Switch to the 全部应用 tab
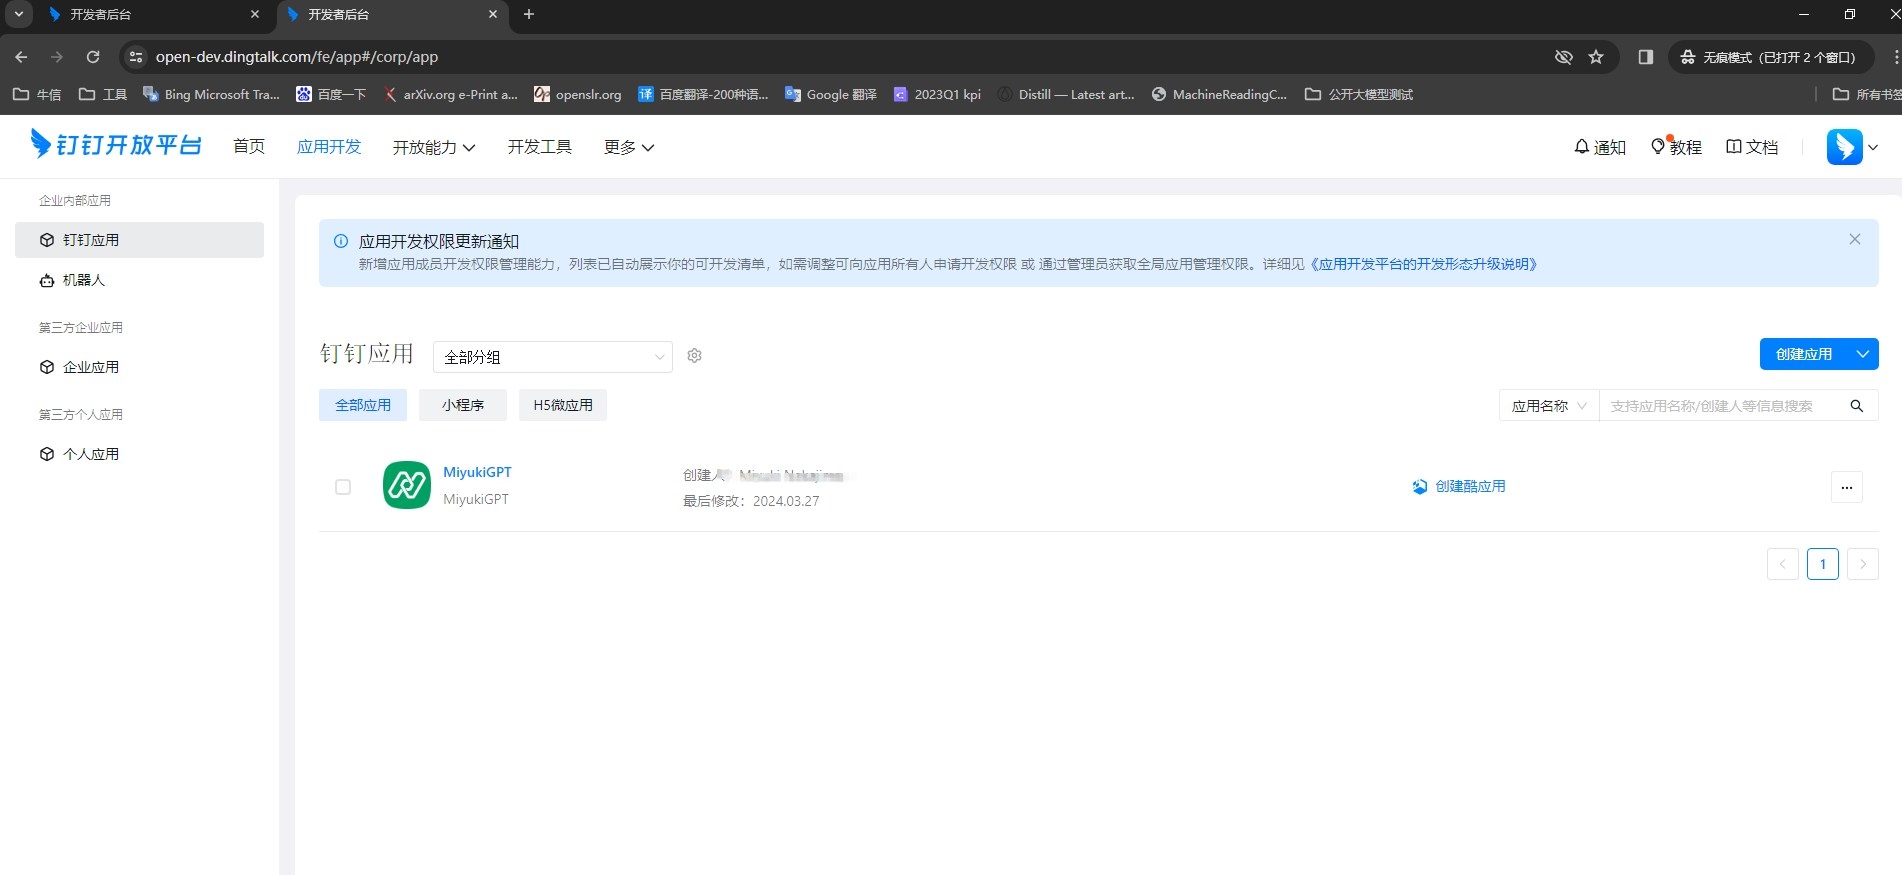 click(363, 405)
